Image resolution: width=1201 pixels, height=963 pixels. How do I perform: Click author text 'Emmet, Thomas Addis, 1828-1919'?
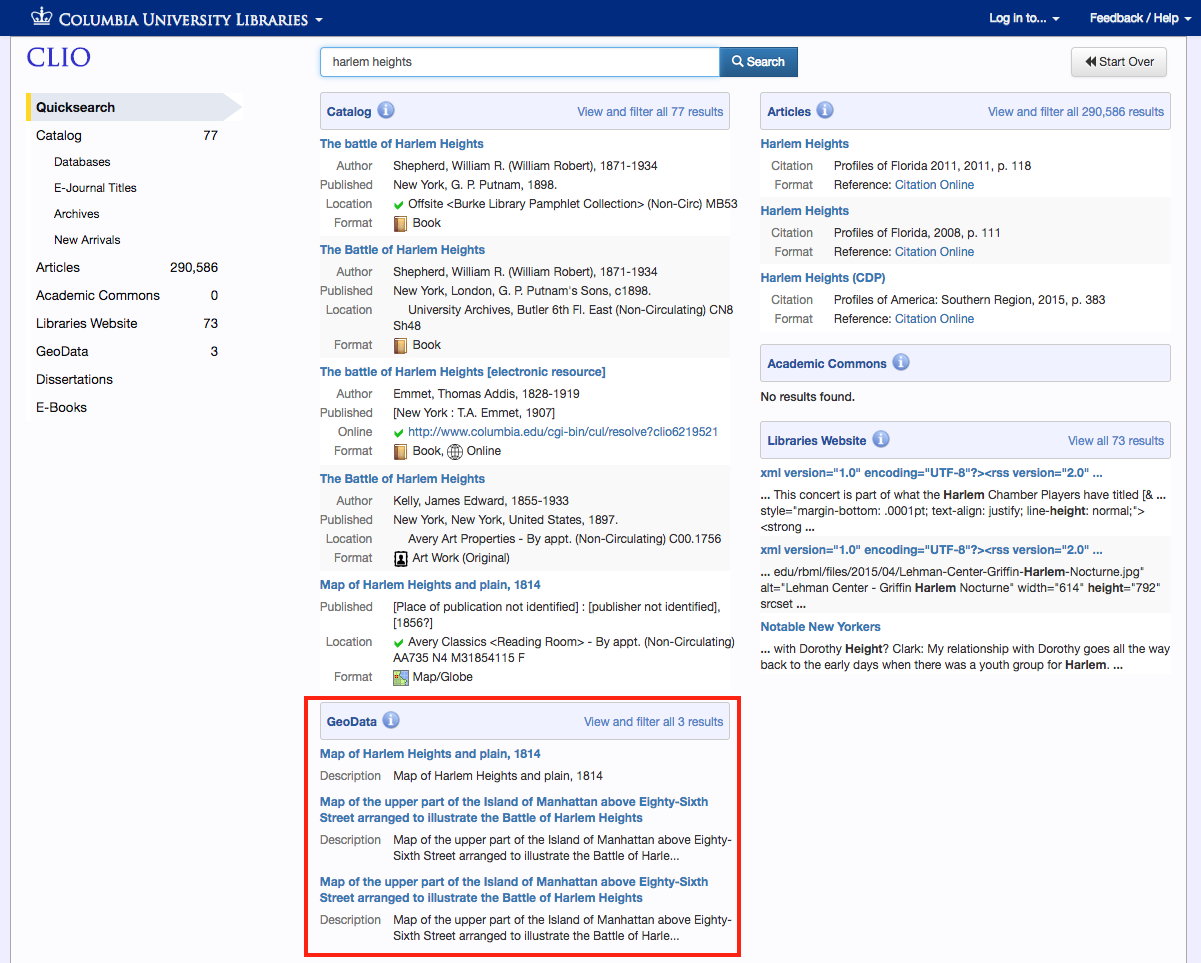(x=486, y=394)
